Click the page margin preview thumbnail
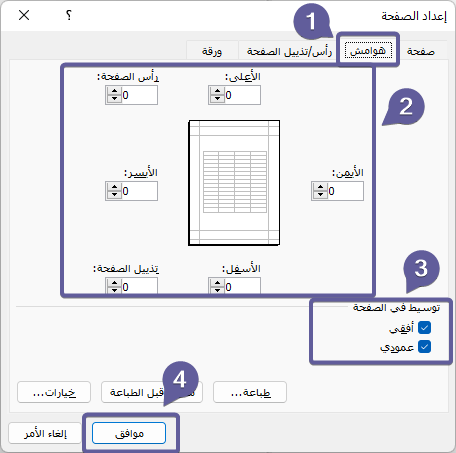This screenshot has height=453, width=456. pos(234,183)
